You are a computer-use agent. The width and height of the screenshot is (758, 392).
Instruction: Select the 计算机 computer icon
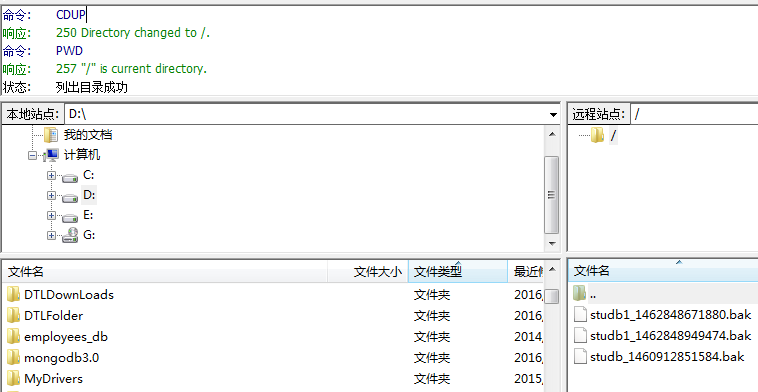51,155
